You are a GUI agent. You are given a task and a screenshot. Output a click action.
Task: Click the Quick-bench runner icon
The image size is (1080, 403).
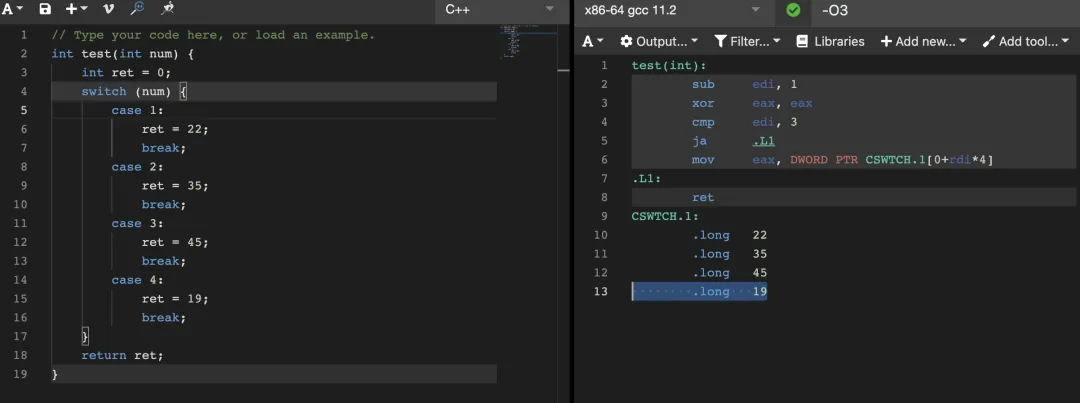[x=167, y=9]
